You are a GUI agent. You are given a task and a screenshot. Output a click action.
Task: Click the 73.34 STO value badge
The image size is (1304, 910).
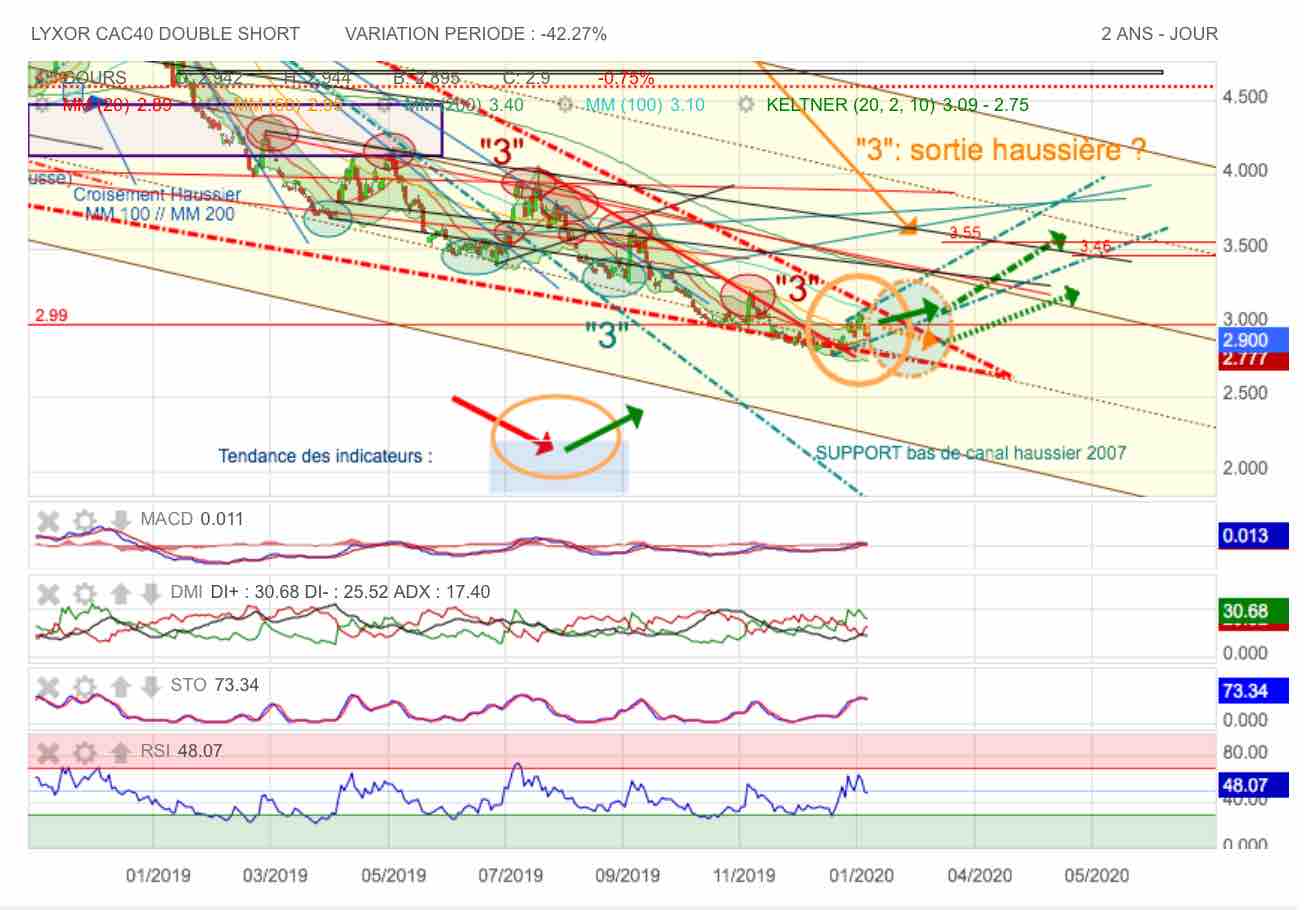1255,691
